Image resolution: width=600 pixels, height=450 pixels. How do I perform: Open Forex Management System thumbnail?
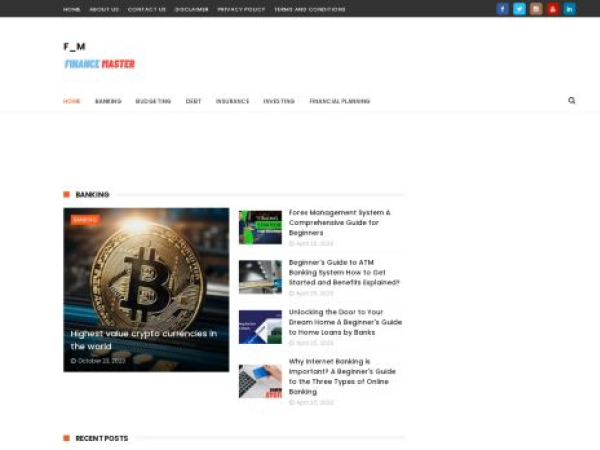click(260, 227)
